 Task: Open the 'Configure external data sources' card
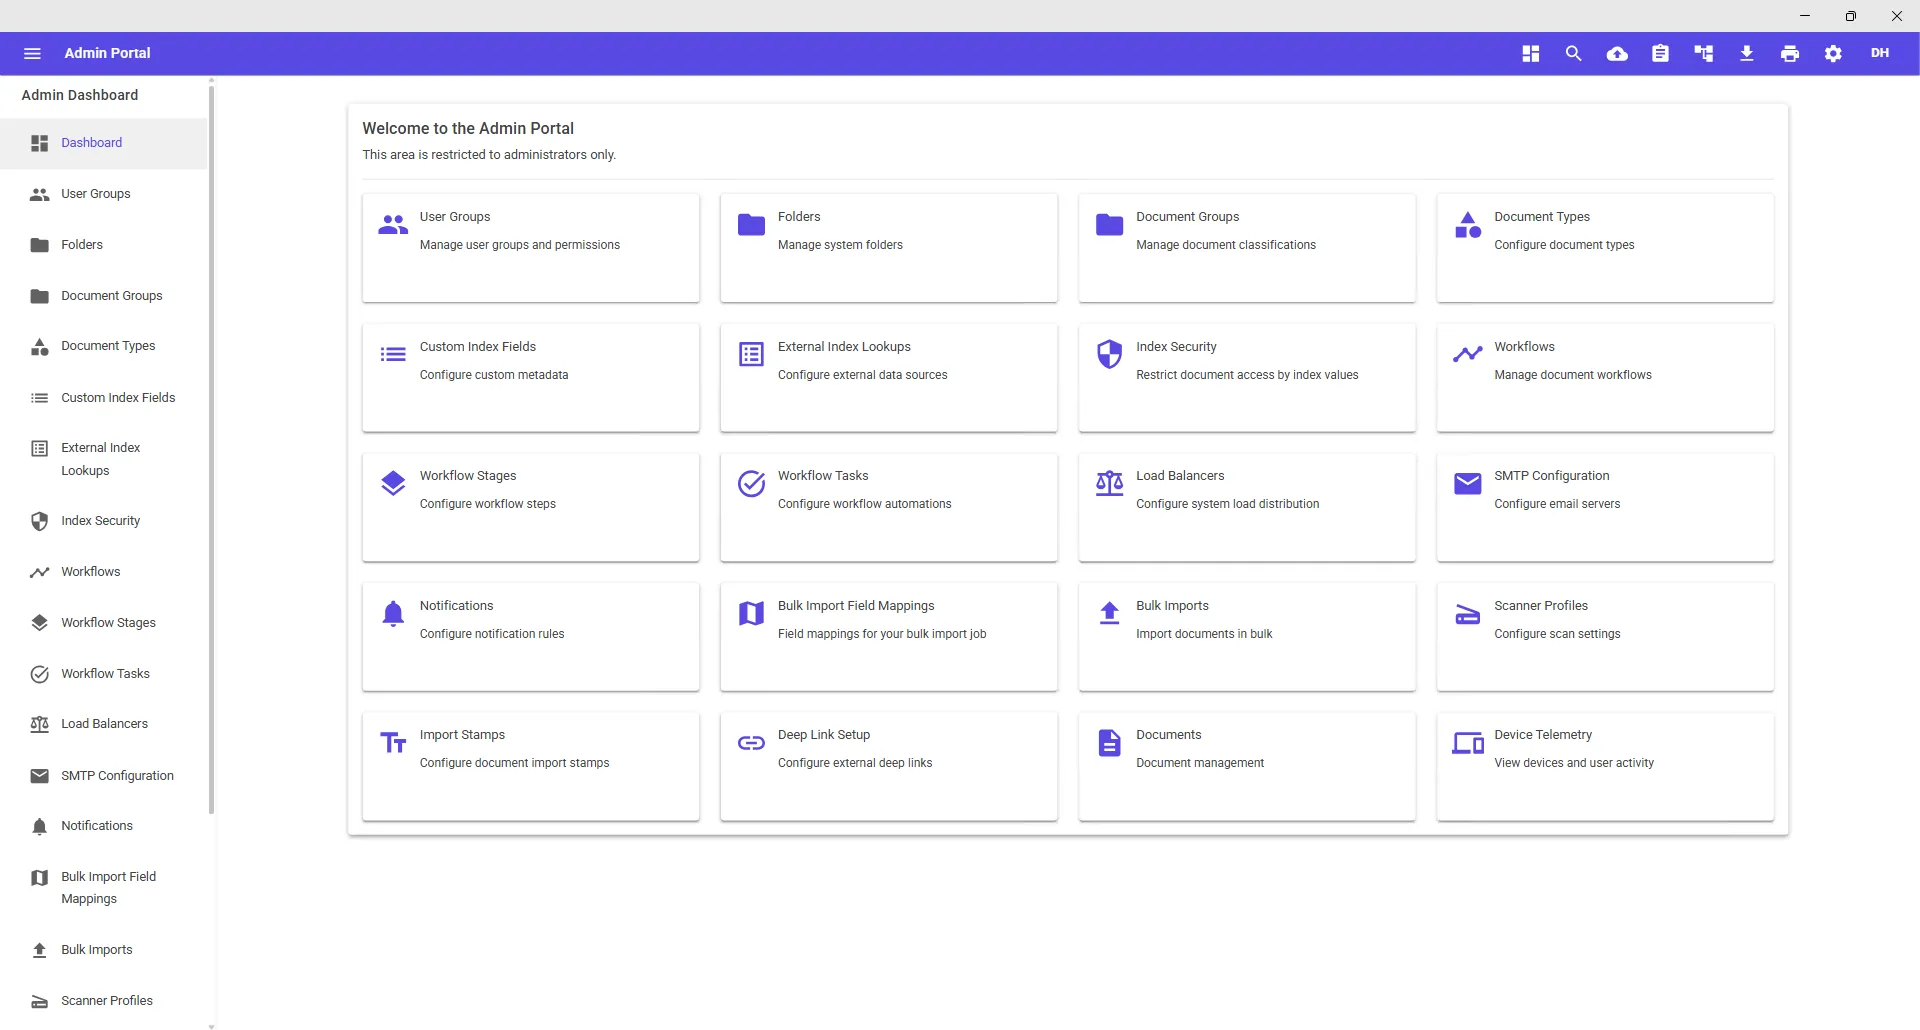pyautogui.click(x=889, y=378)
